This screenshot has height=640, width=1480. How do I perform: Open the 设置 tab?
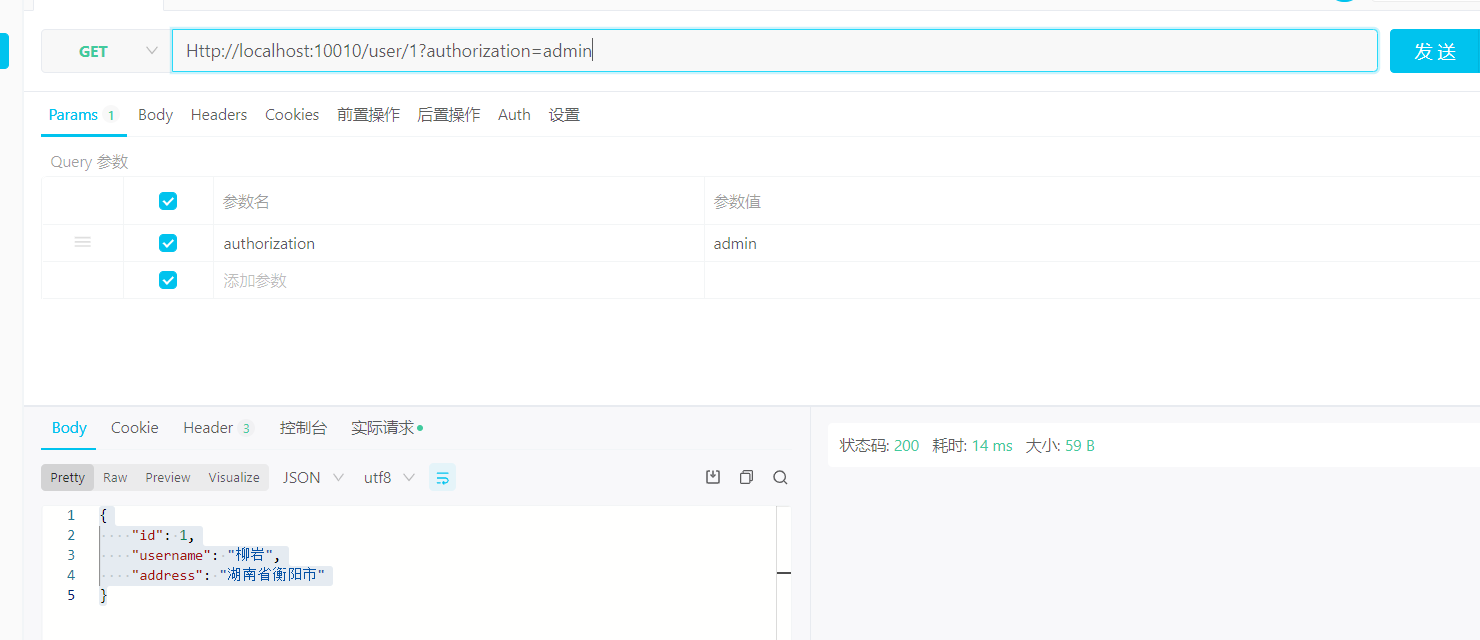pyautogui.click(x=564, y=115)
